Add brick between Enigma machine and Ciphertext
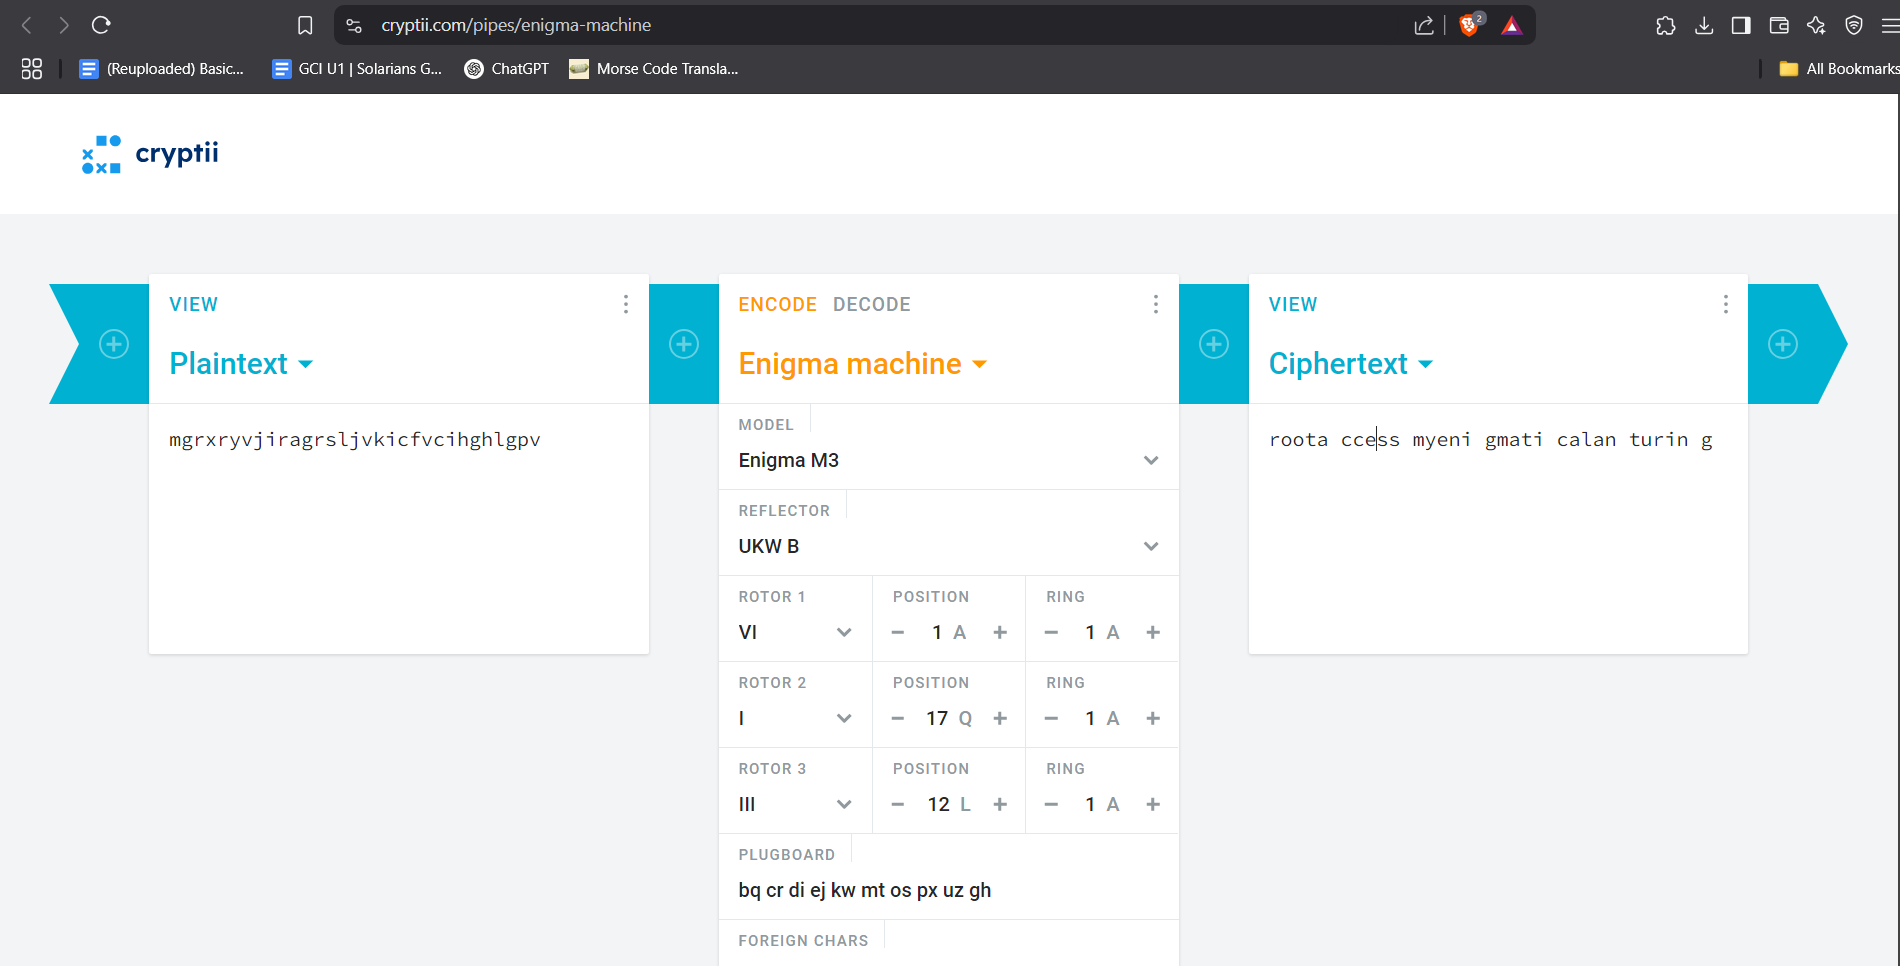 [x=1214, y=344]
